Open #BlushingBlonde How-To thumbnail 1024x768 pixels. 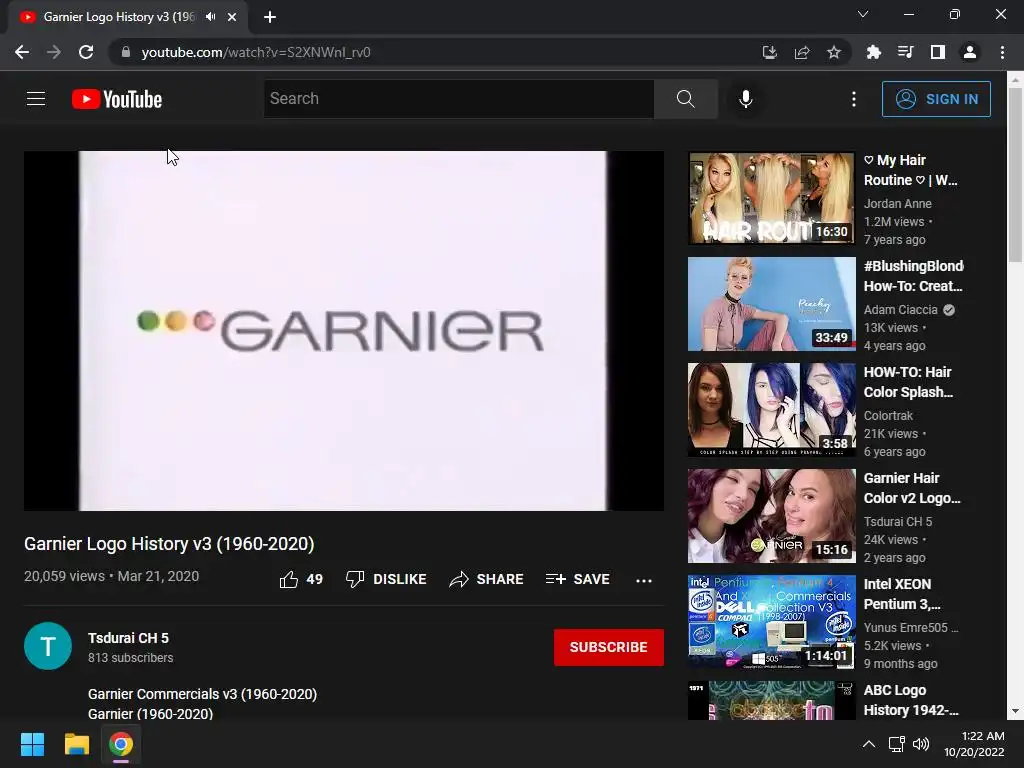tap(771, 304)
